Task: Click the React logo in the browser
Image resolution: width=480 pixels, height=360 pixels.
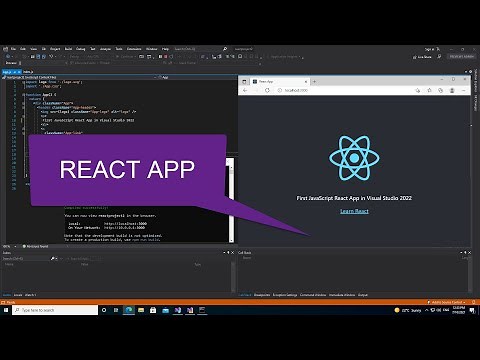Action: [354, 157]
